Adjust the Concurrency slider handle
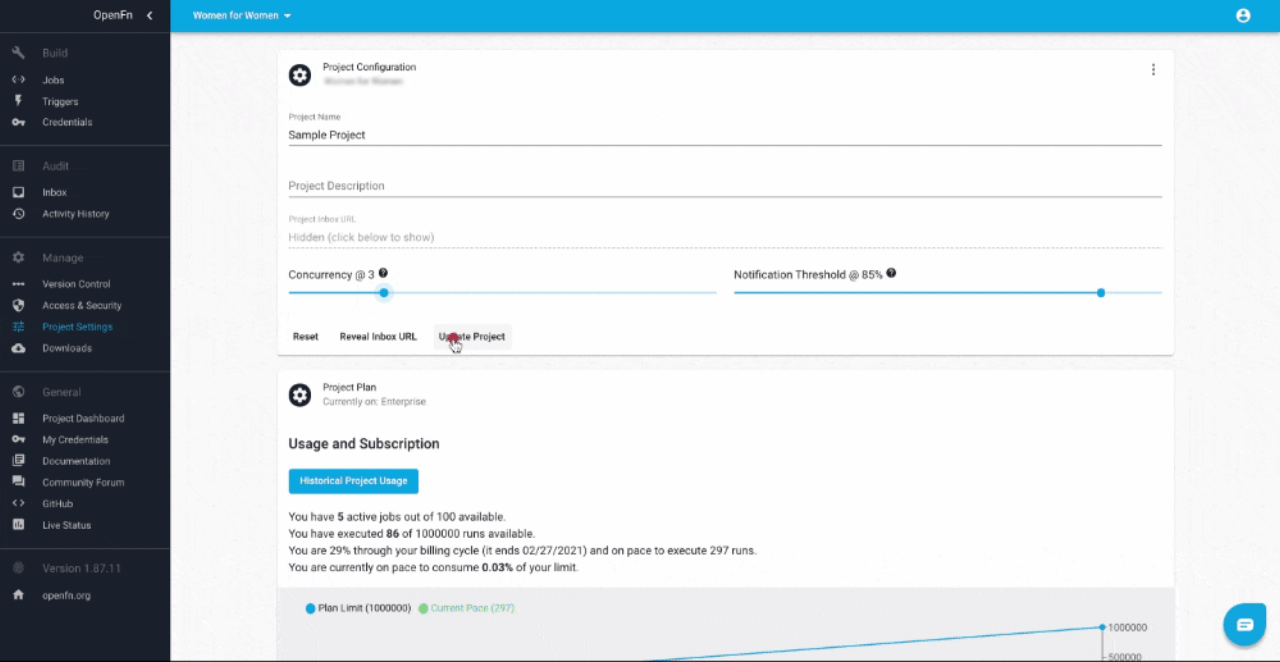 click(384, 293)
